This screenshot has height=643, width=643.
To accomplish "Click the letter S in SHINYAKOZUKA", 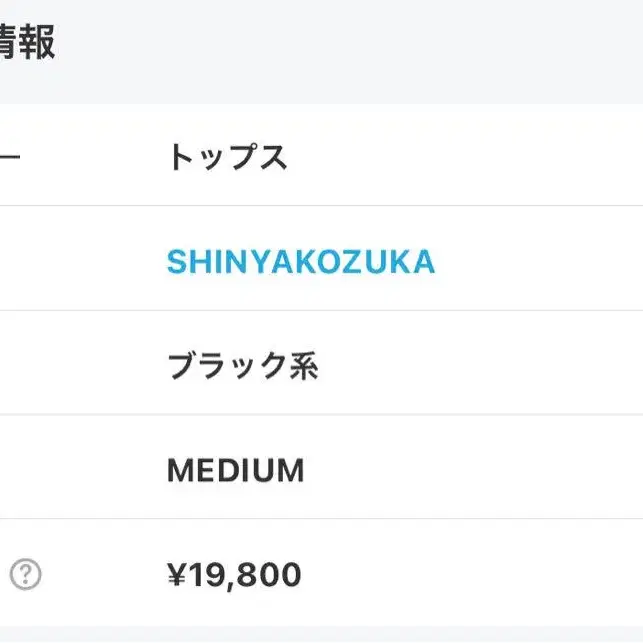I will pyautogui.click(x=177, y=262).
